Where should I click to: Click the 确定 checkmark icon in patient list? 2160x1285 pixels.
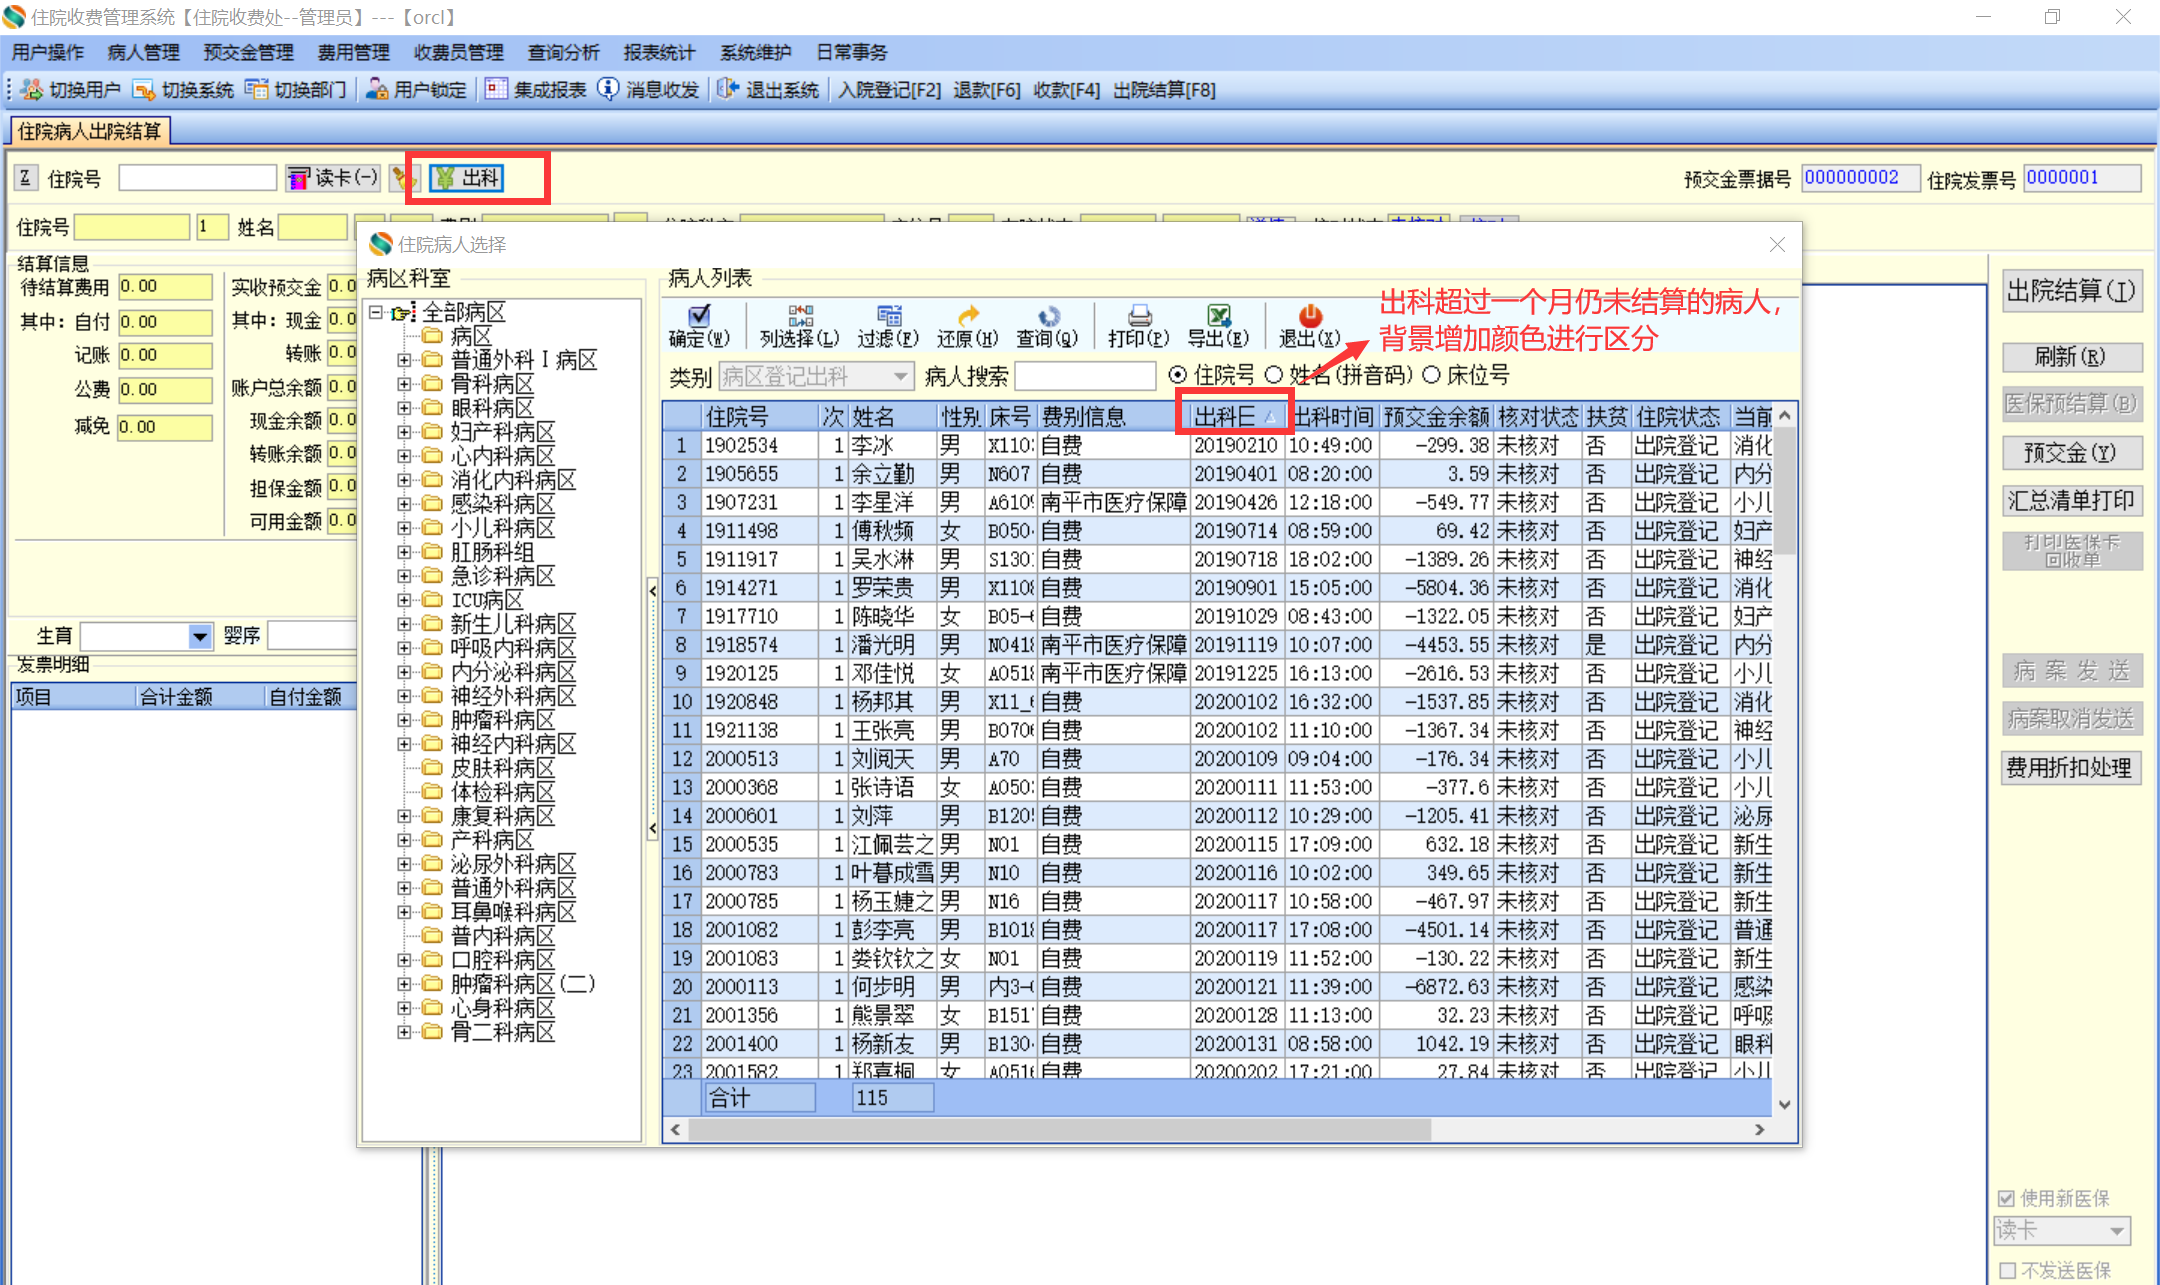[x=699, y=317]
